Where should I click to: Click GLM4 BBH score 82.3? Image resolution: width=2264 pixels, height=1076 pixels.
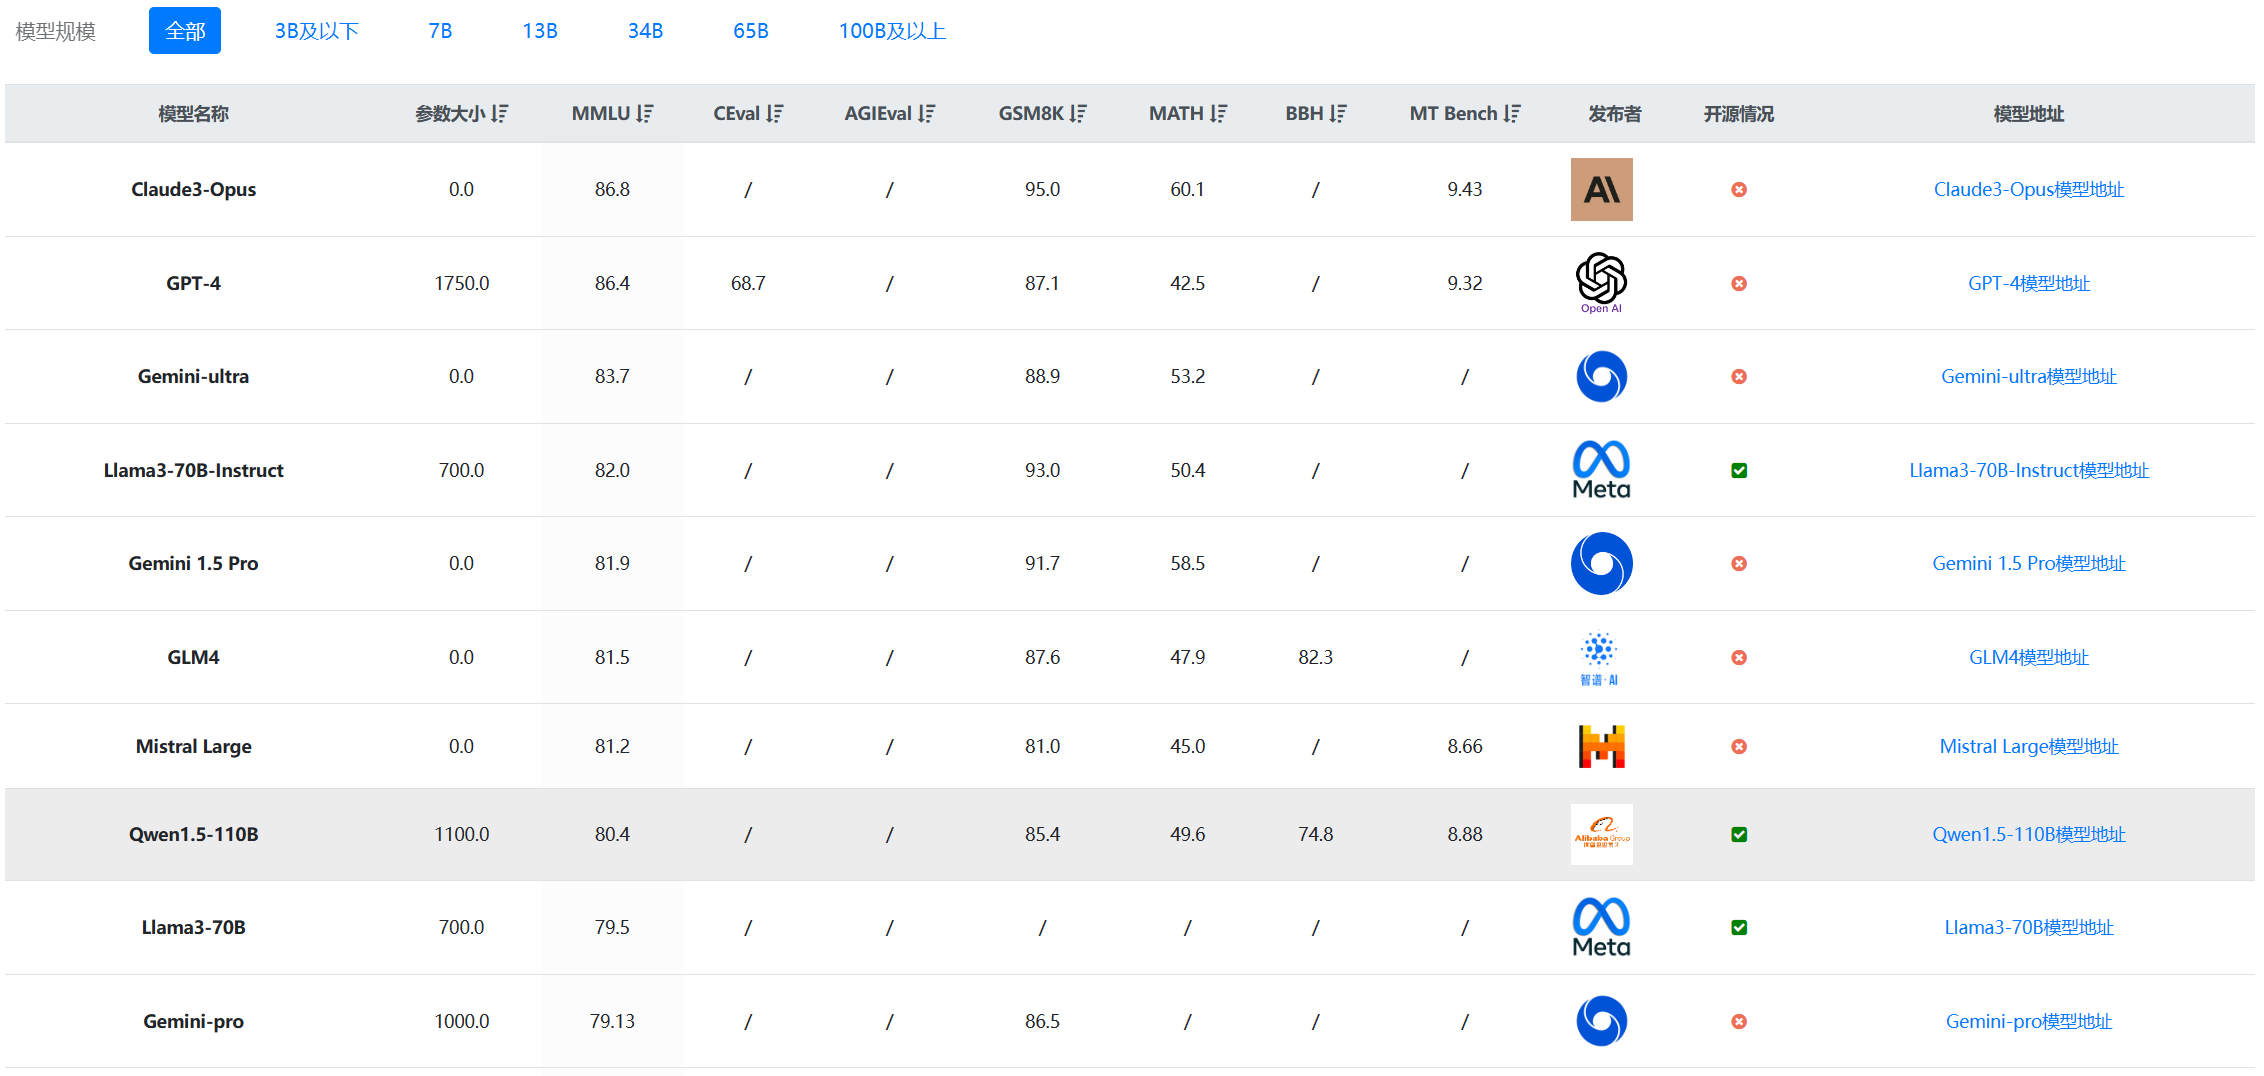click(1316, 657)
